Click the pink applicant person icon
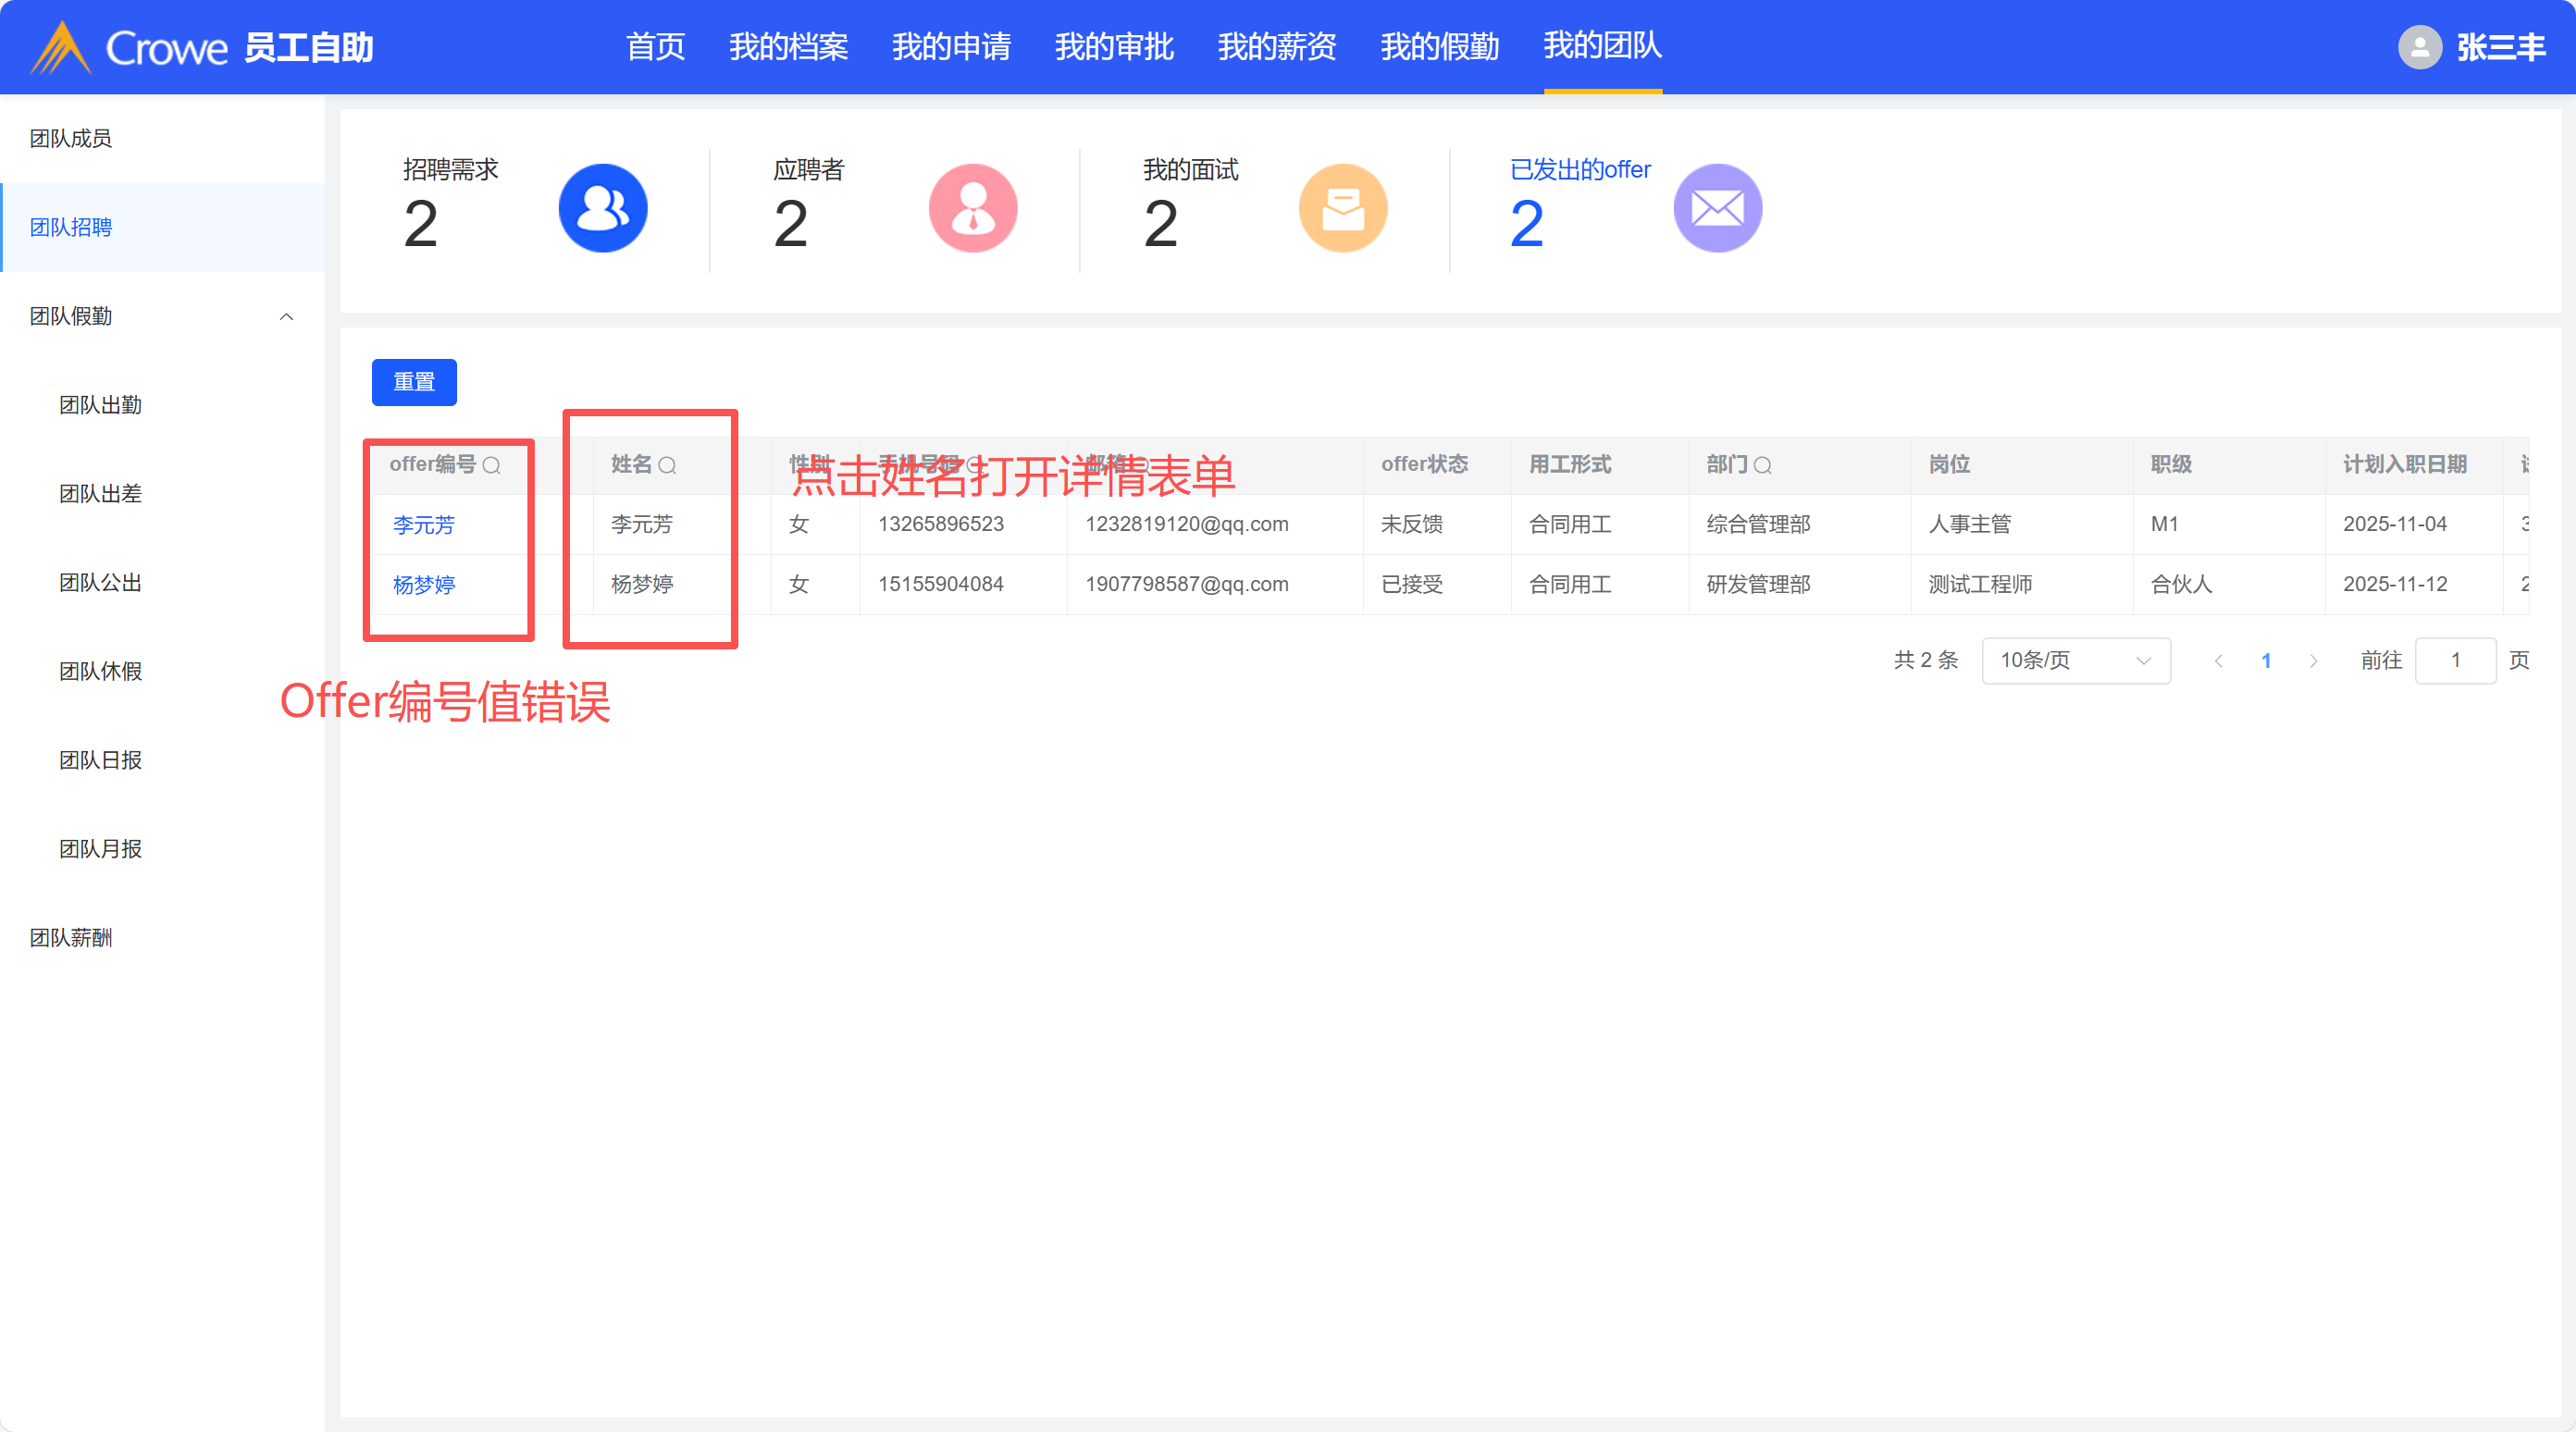The width and height of the screenshot is (2576, 1432). pos(972,208)
